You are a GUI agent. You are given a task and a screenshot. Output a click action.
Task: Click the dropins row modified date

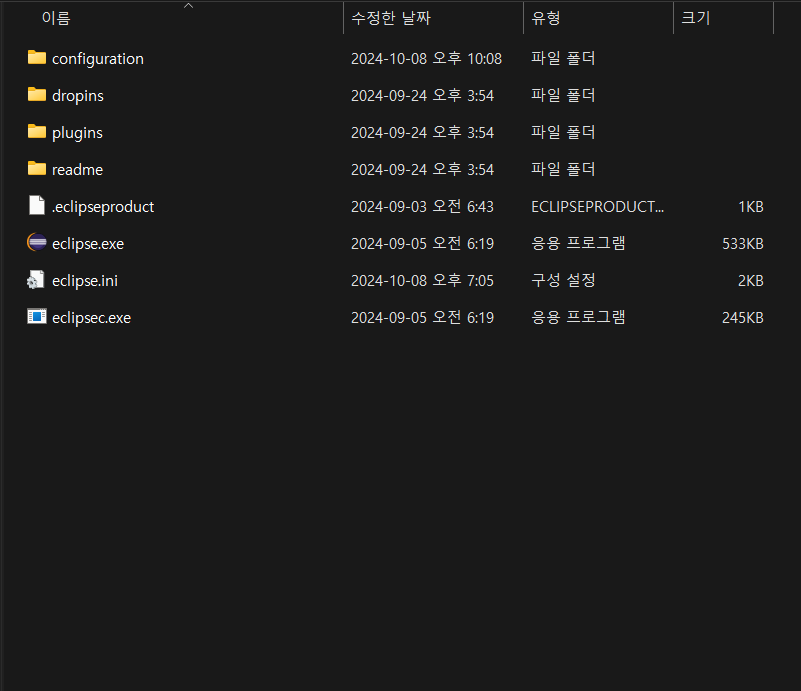click(x=422, y=96)
